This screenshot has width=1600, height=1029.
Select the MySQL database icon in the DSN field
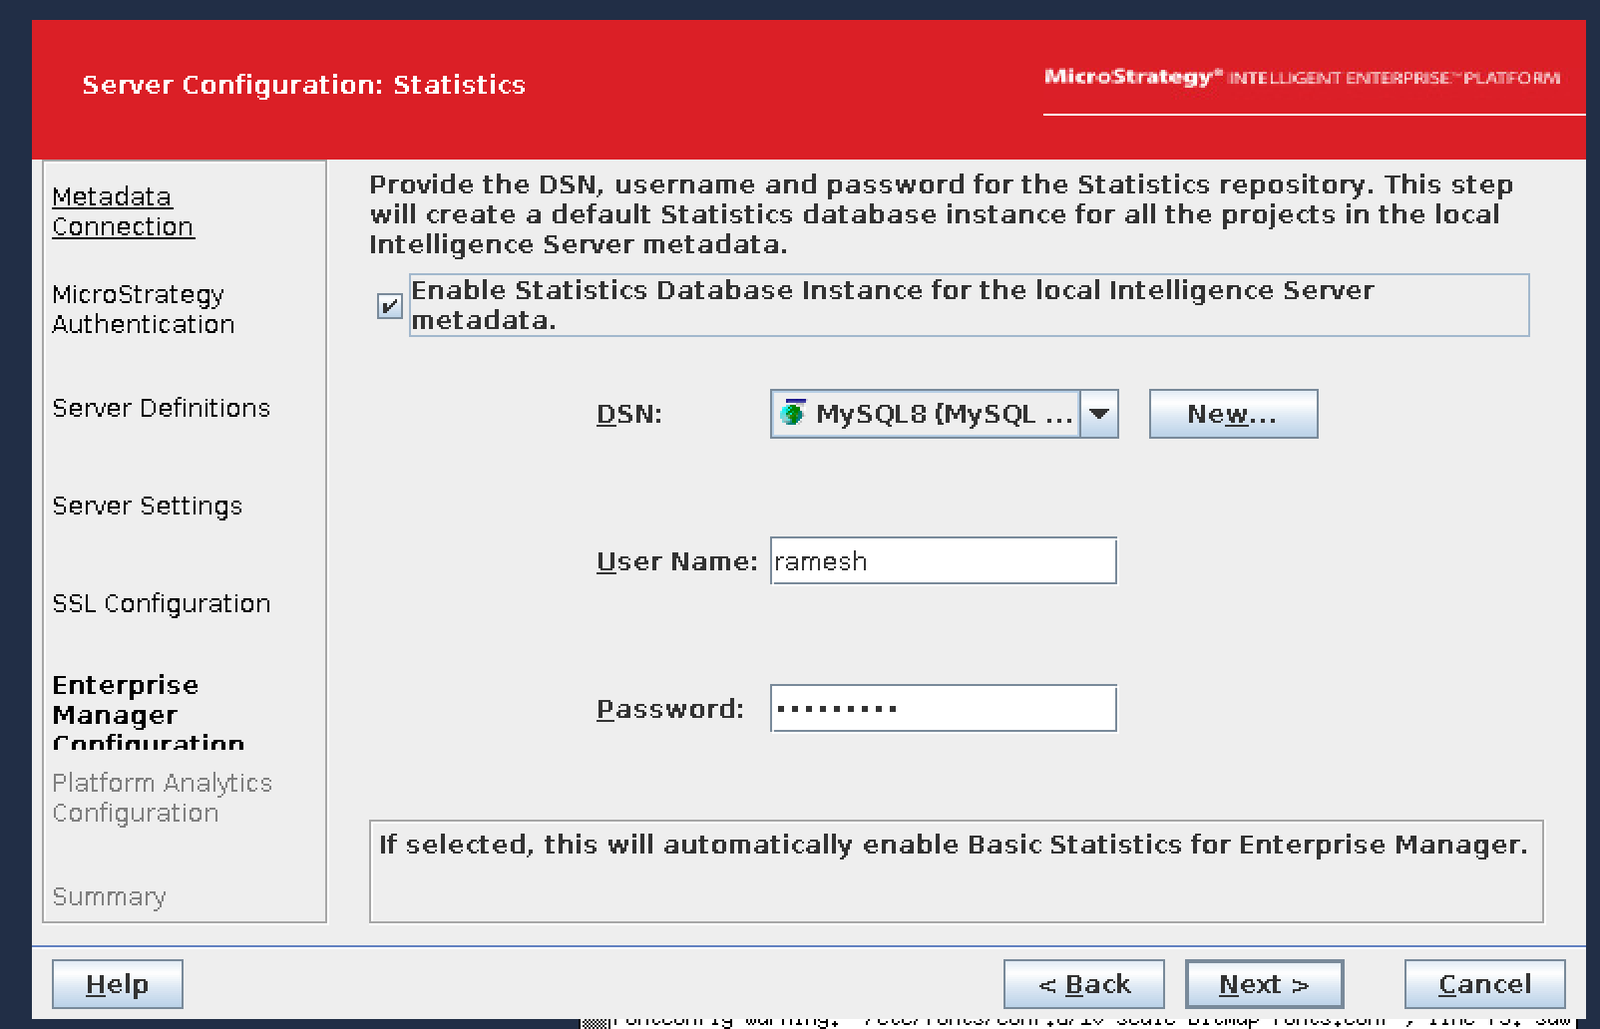point(793,413)
